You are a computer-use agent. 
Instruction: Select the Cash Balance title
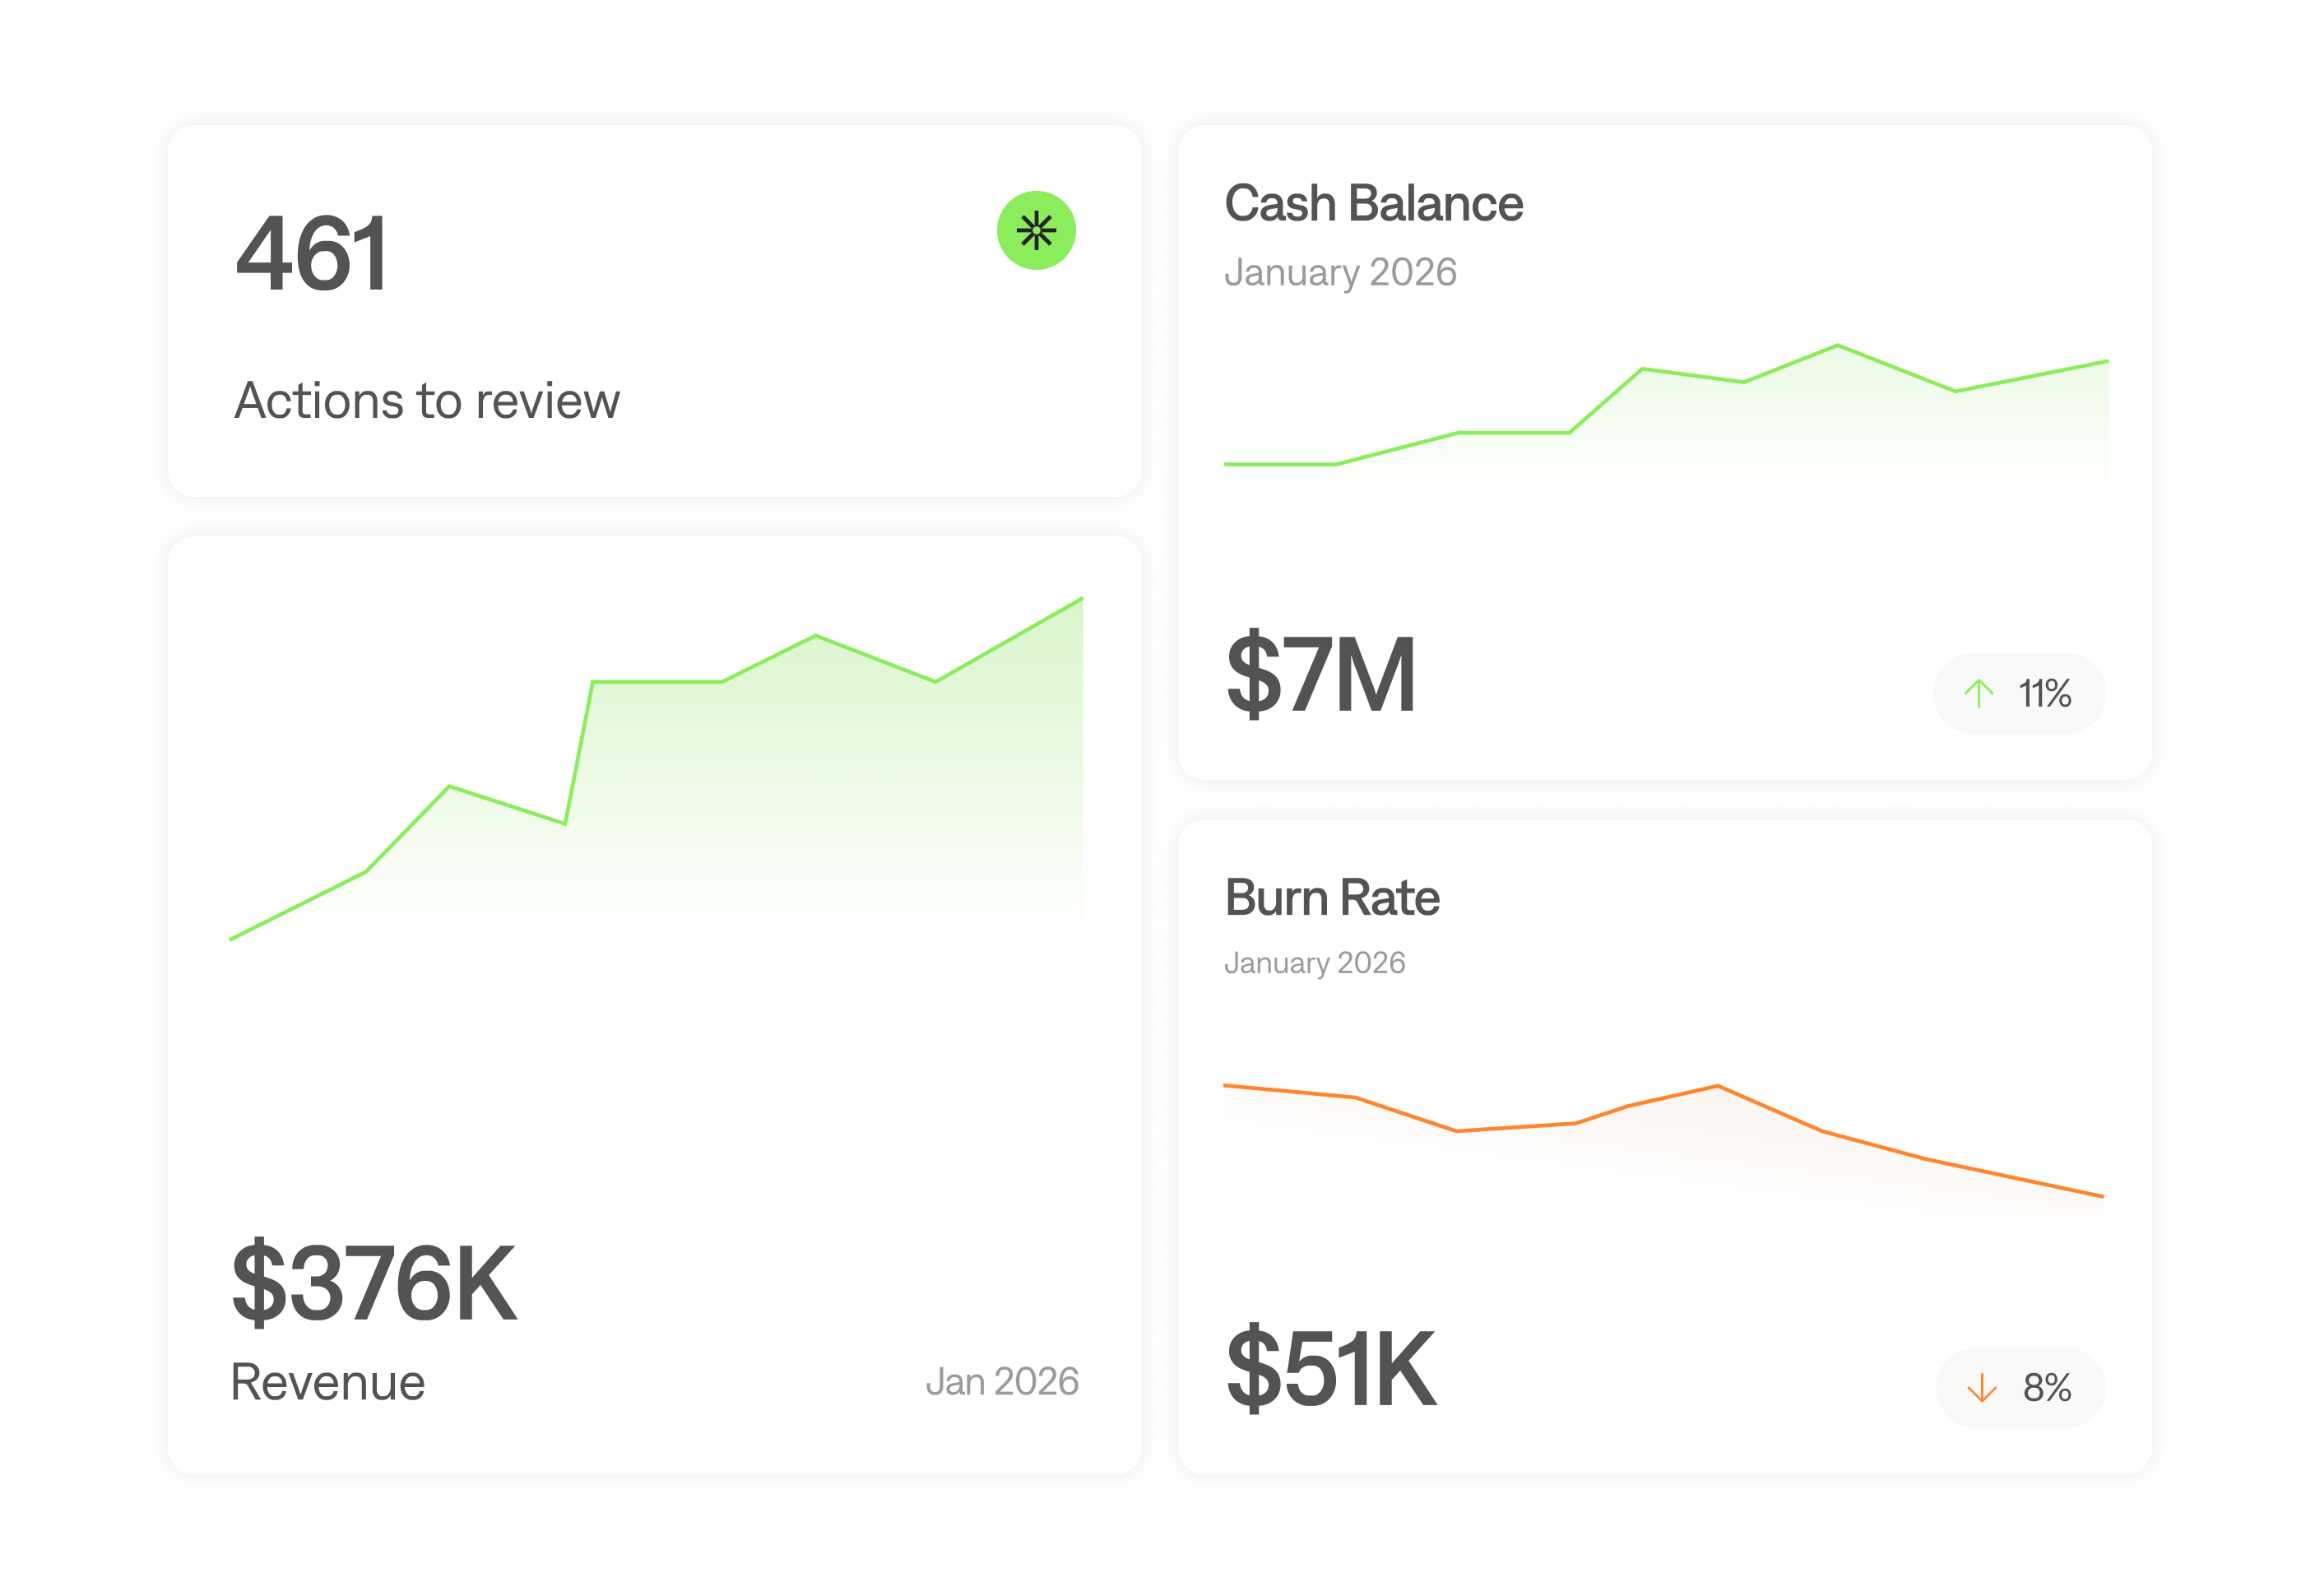1373,204
